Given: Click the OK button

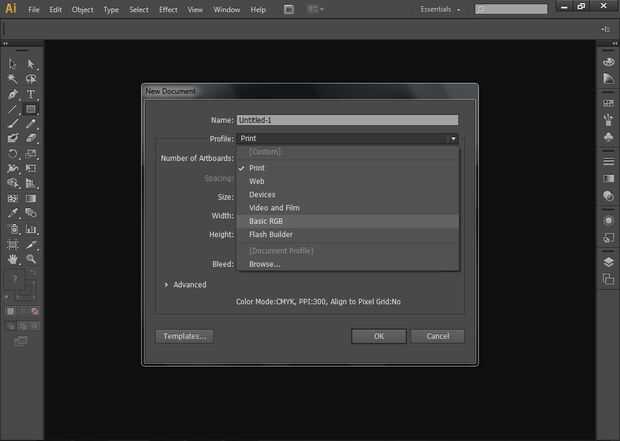Looking at the screenshot, I should click(379, 337).
